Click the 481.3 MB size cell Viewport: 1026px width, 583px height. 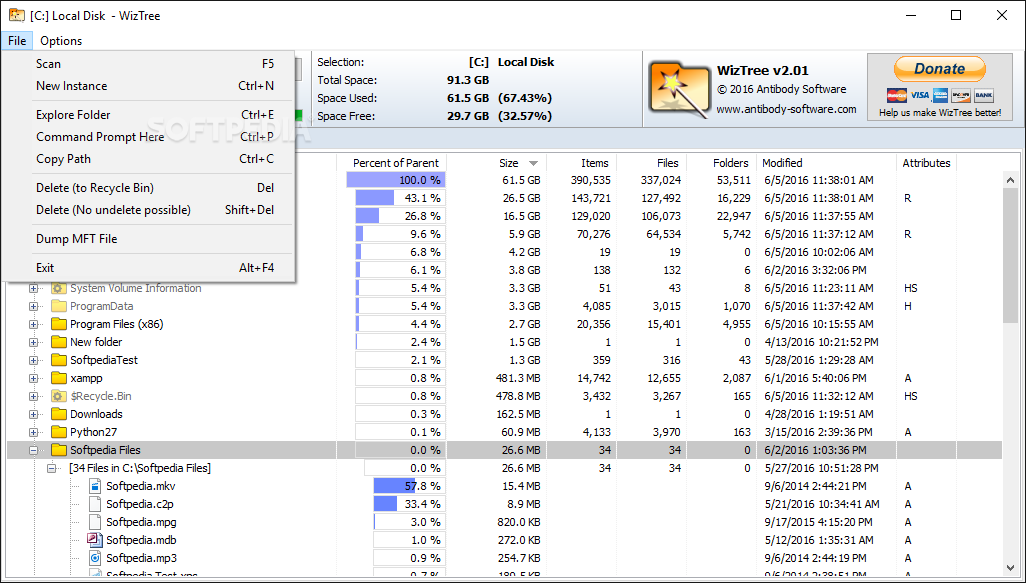(518, 378)
